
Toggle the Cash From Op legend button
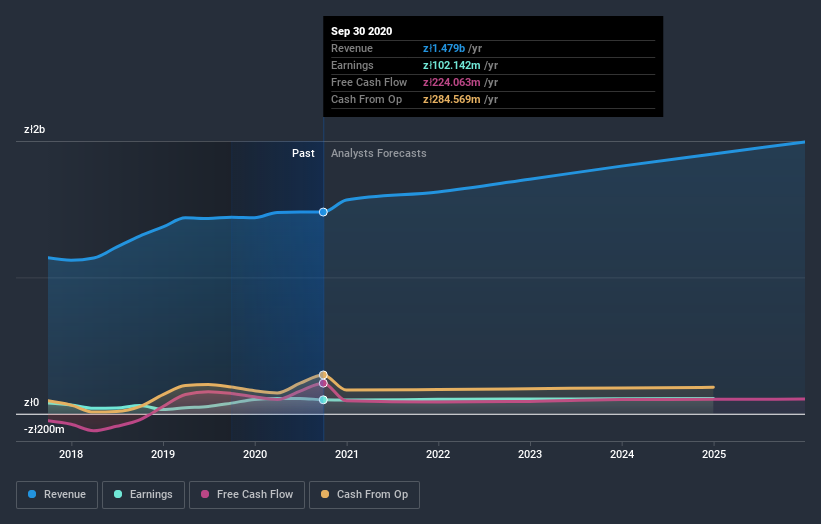(364, 495)
